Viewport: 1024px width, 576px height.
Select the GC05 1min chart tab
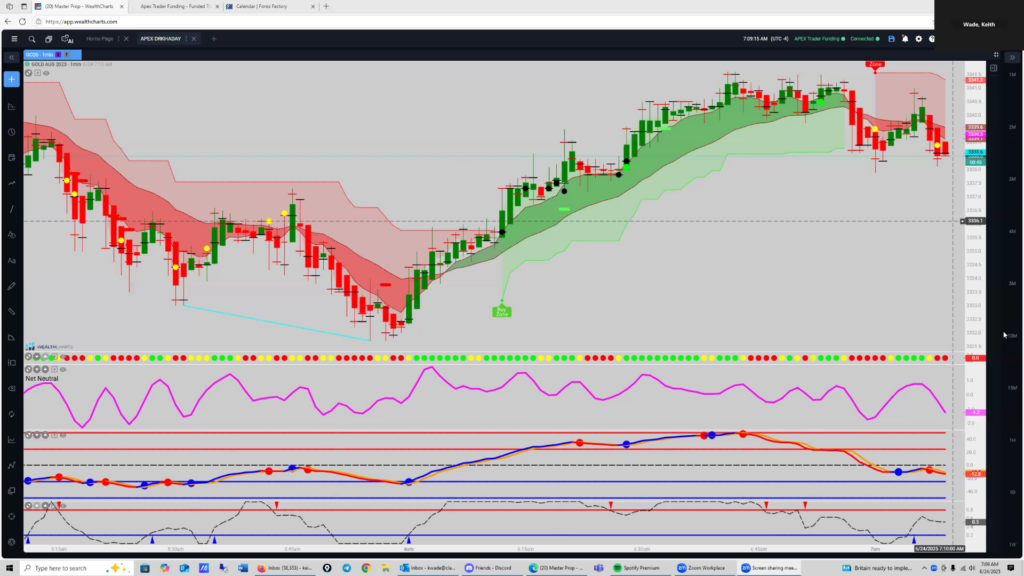point(52,55)
